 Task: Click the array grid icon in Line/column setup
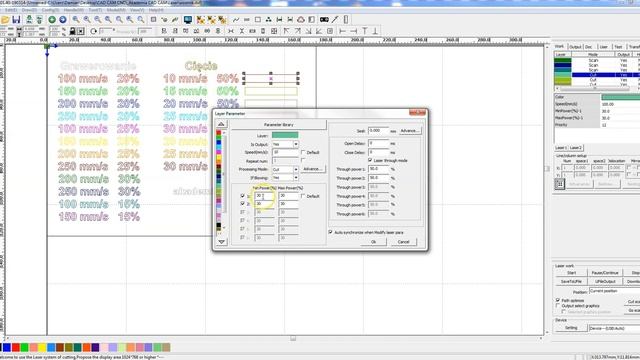(x=560, y=184)
